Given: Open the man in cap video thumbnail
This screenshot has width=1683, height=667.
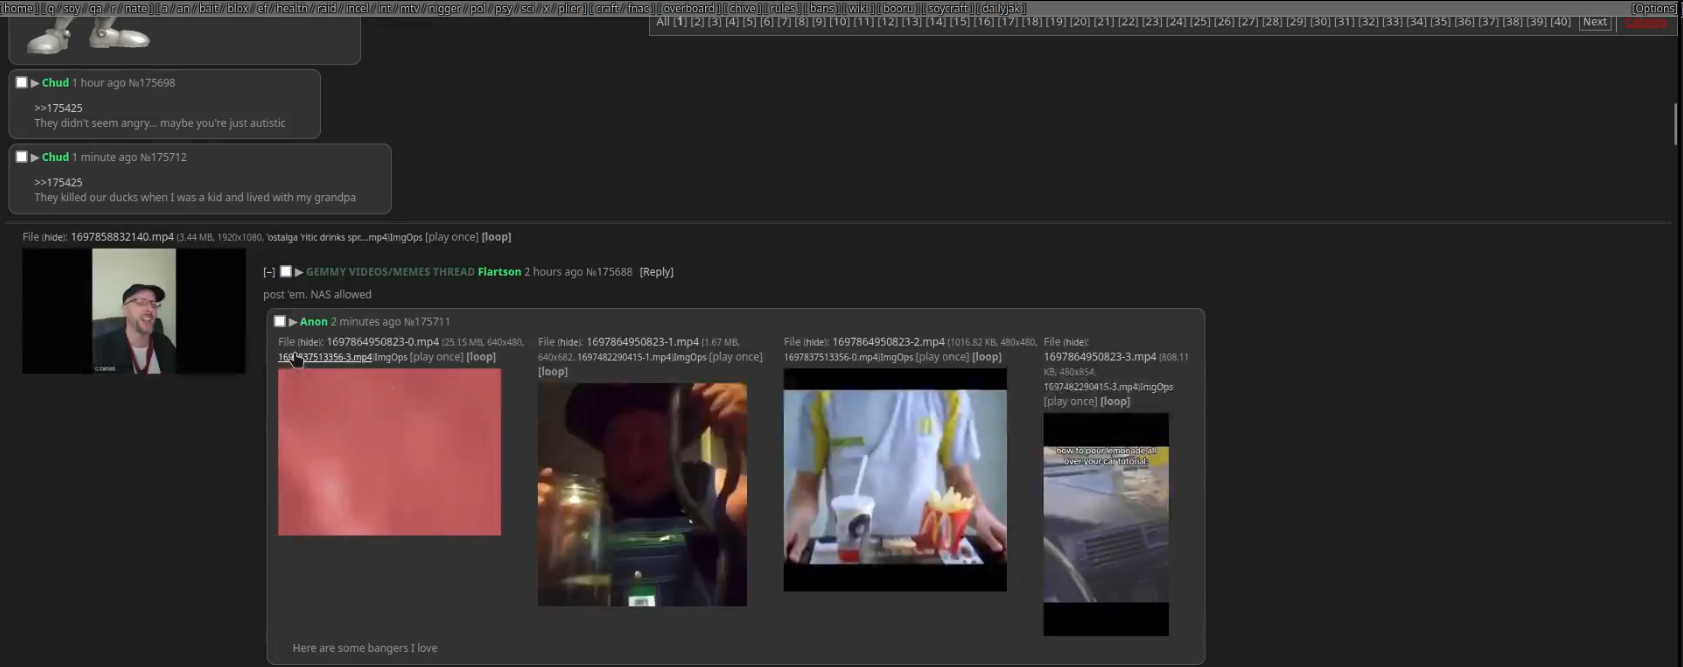Looking at the screenshot, I should tap(134, 311).
